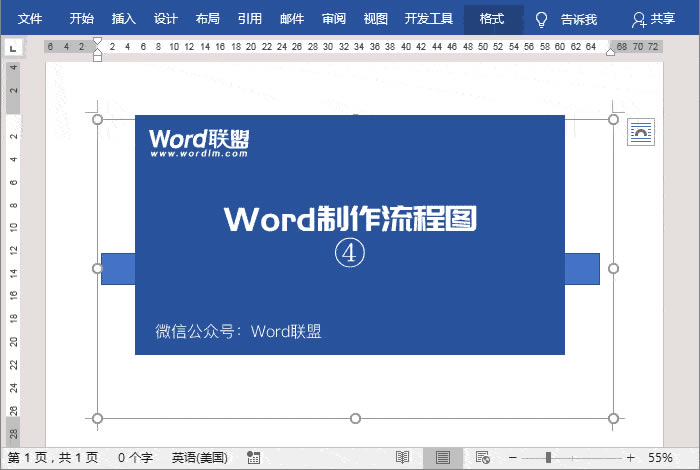Screen dimensions: 700x470
Task: Open the 格式 (Format) tab
Action: (492, 19)
